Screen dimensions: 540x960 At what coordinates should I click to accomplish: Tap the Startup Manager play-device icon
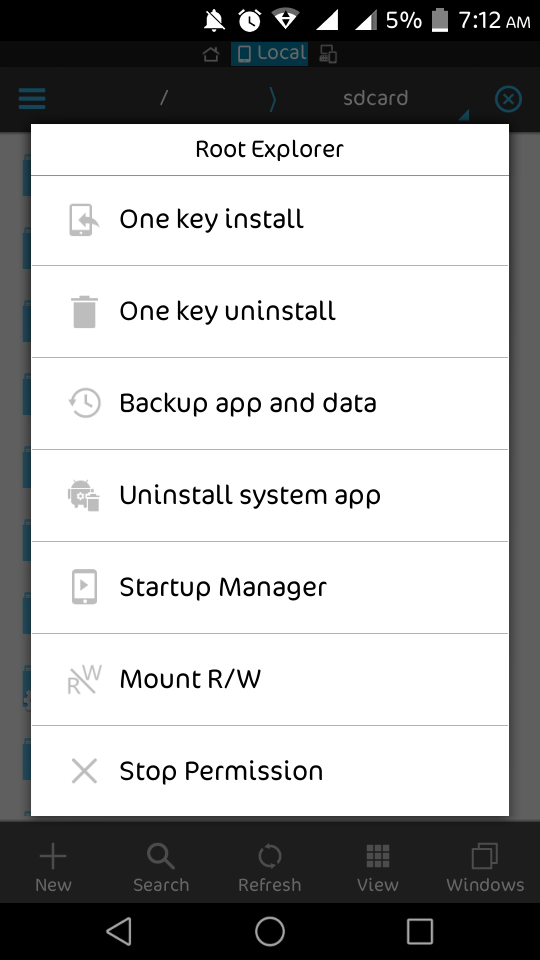click(x=84, y=587)
